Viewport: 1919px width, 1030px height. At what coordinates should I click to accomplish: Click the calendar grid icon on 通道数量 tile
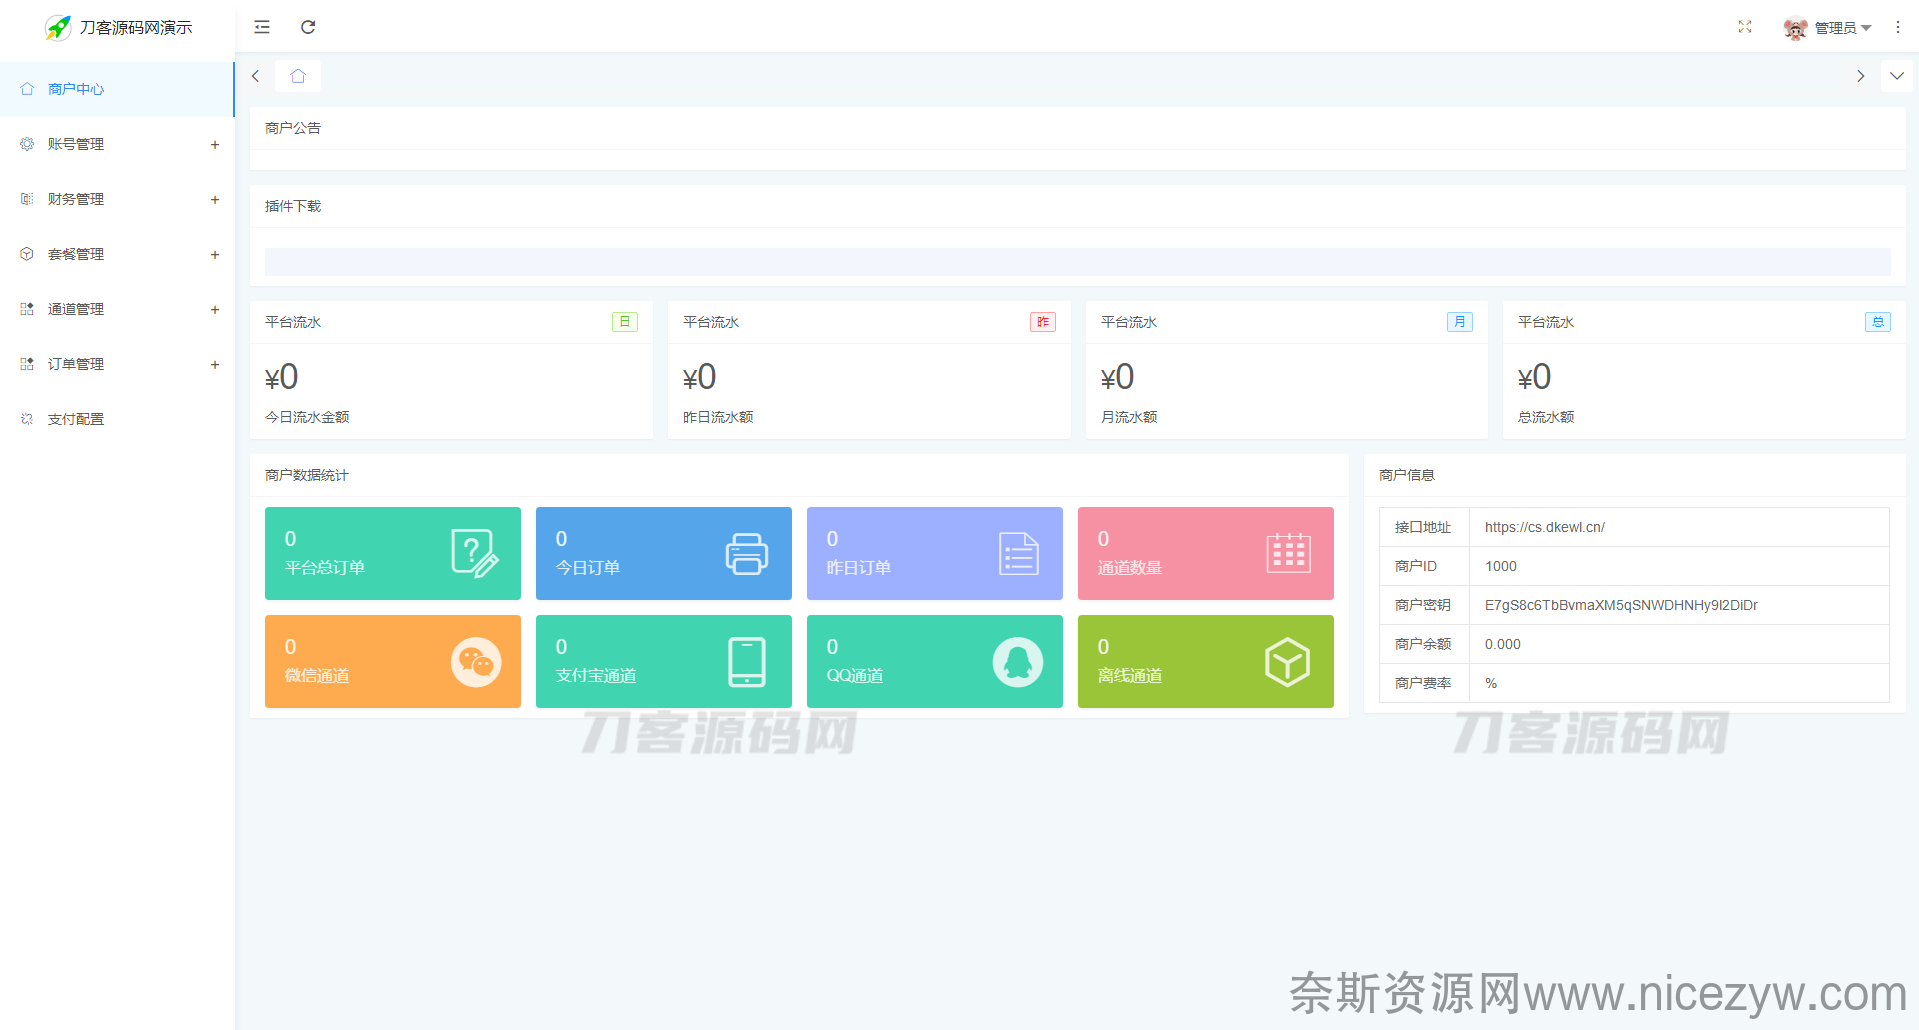[x=1289, y=553]
